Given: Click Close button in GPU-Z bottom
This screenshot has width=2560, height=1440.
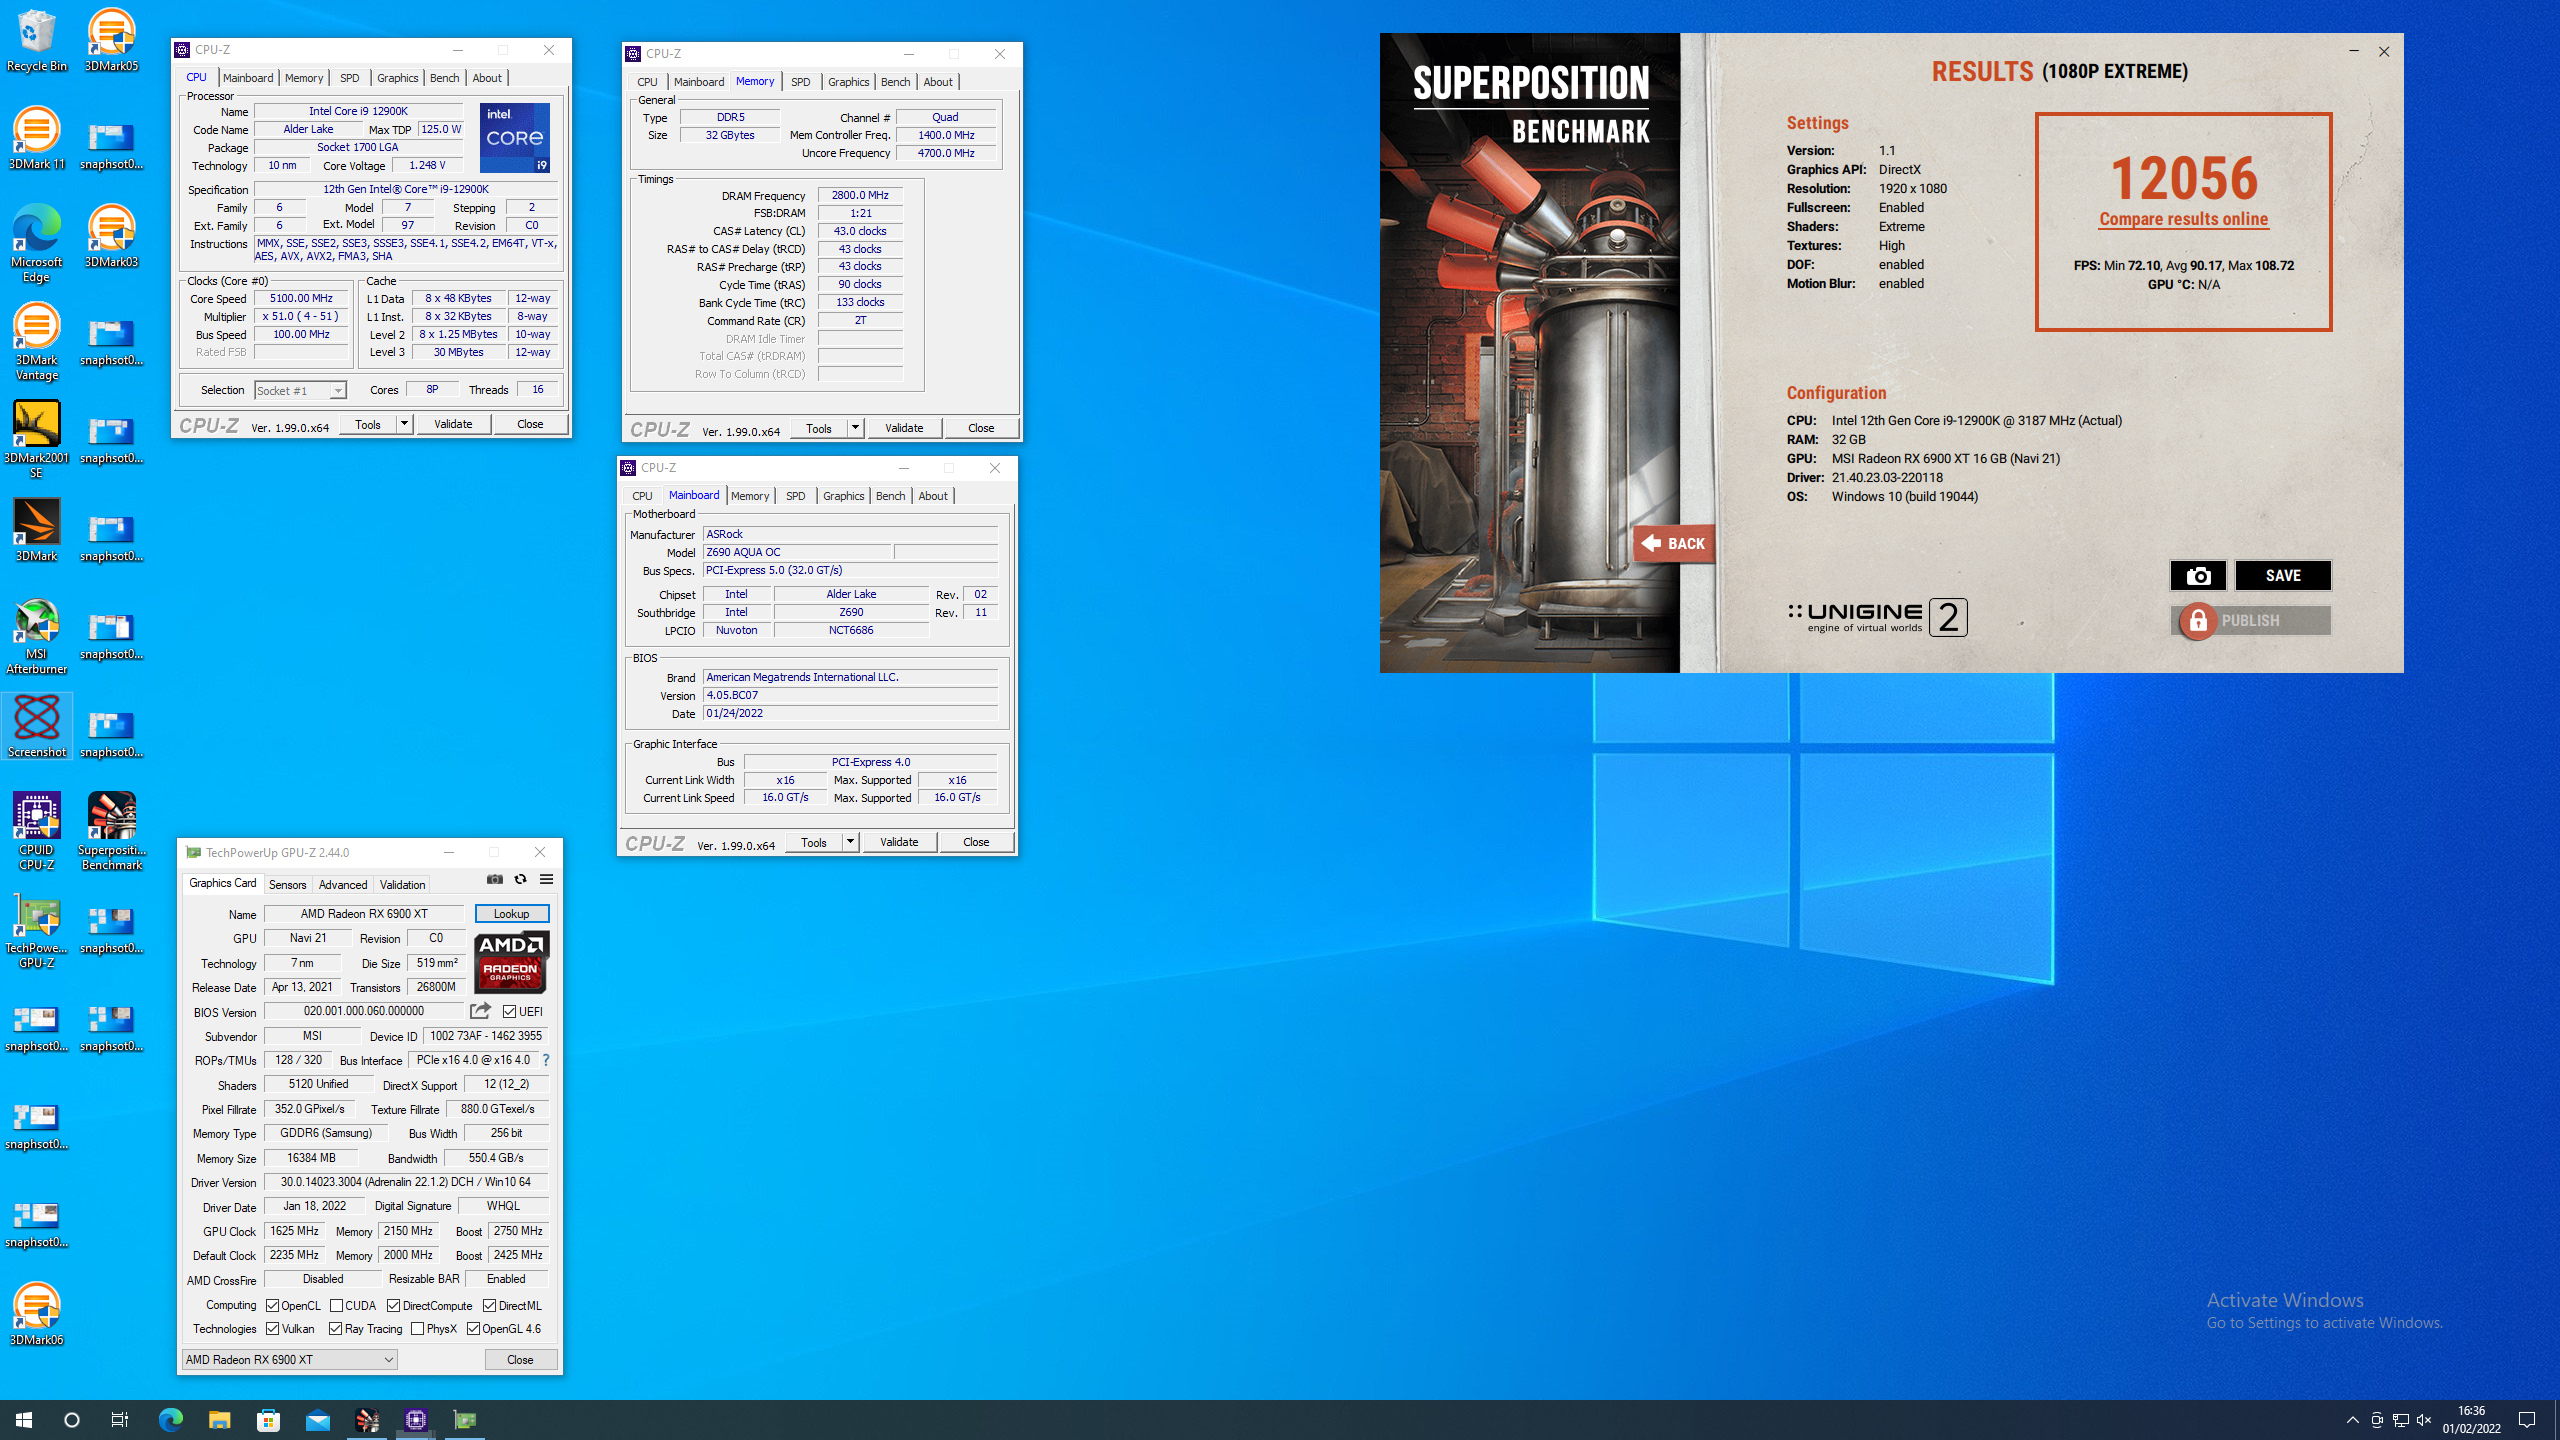Looking at the screenshot, I should point(520,1359).
